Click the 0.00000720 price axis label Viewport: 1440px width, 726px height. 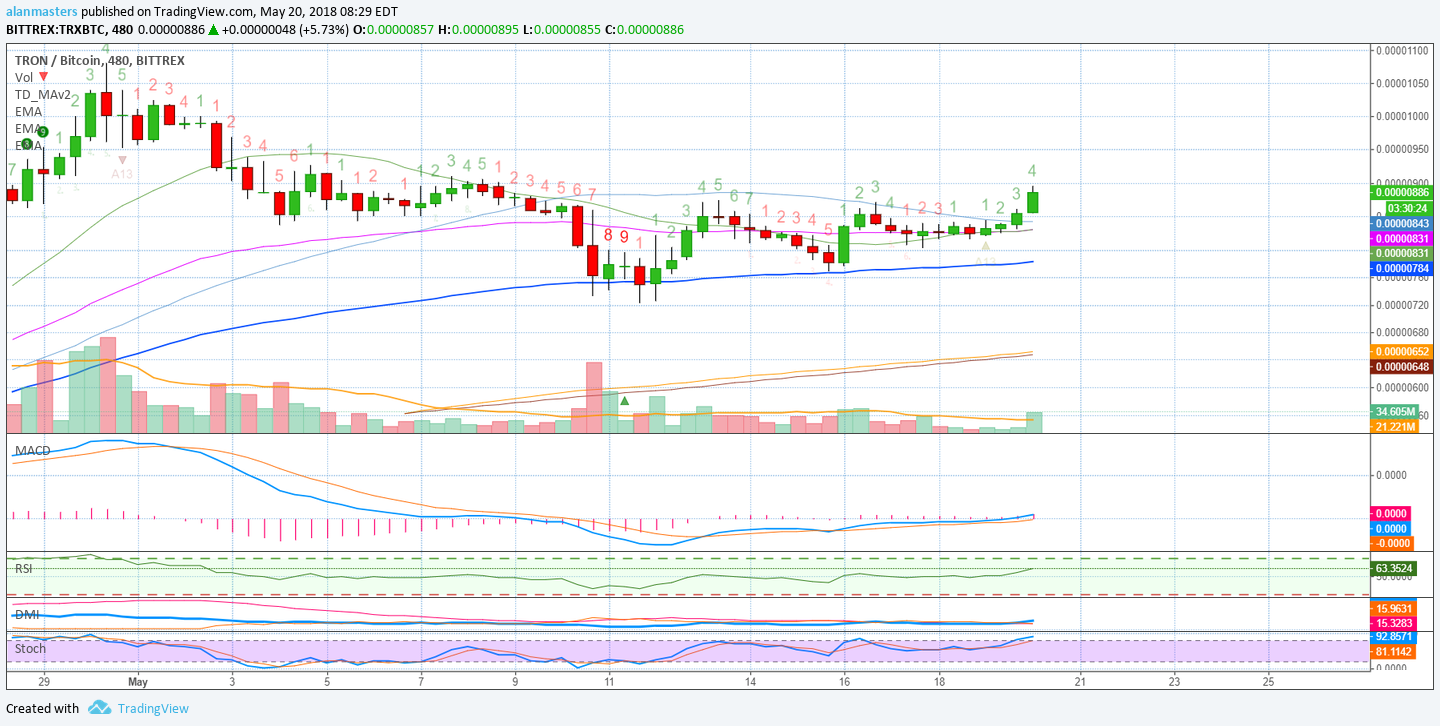[x=1403, y=304]
